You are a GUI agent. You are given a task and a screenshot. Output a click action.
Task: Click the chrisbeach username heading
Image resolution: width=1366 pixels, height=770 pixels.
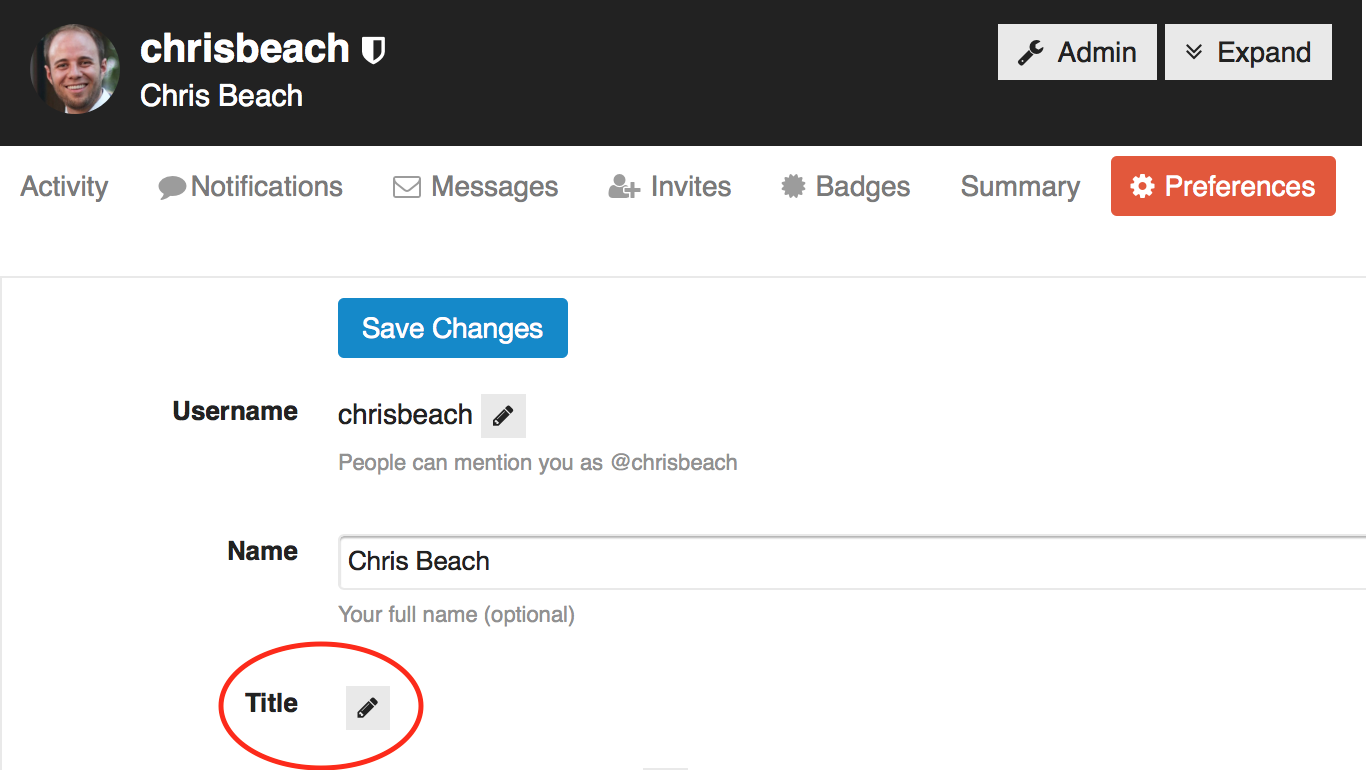(245, 49)
